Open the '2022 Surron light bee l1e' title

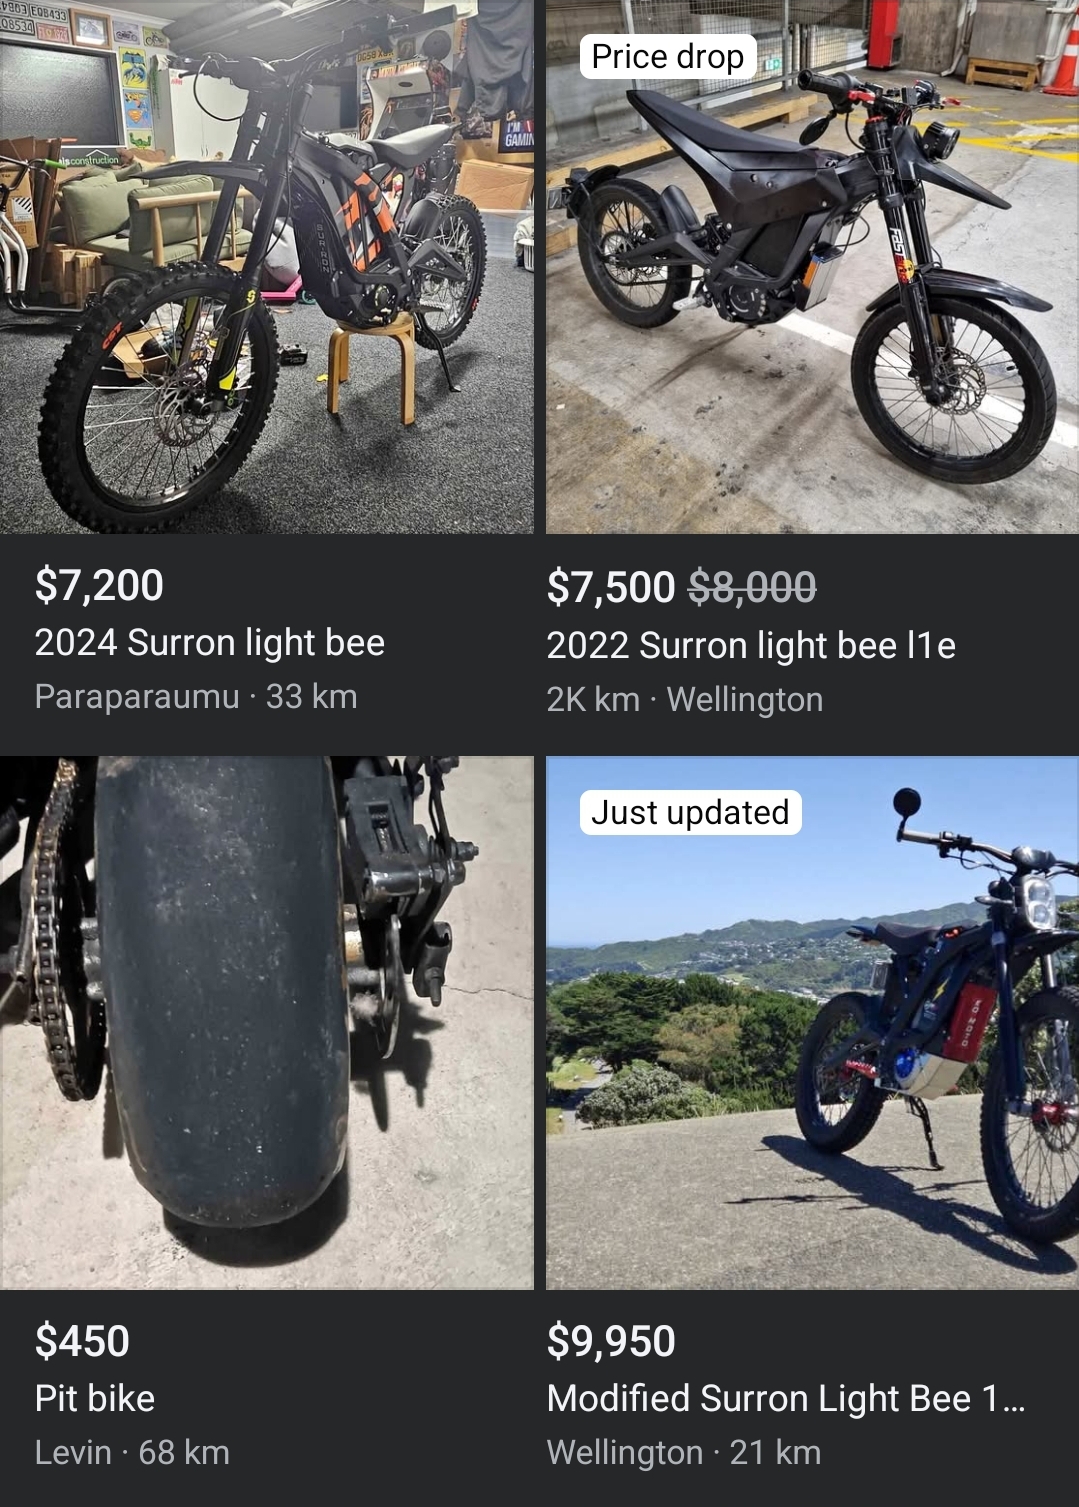tap(751, 646)
